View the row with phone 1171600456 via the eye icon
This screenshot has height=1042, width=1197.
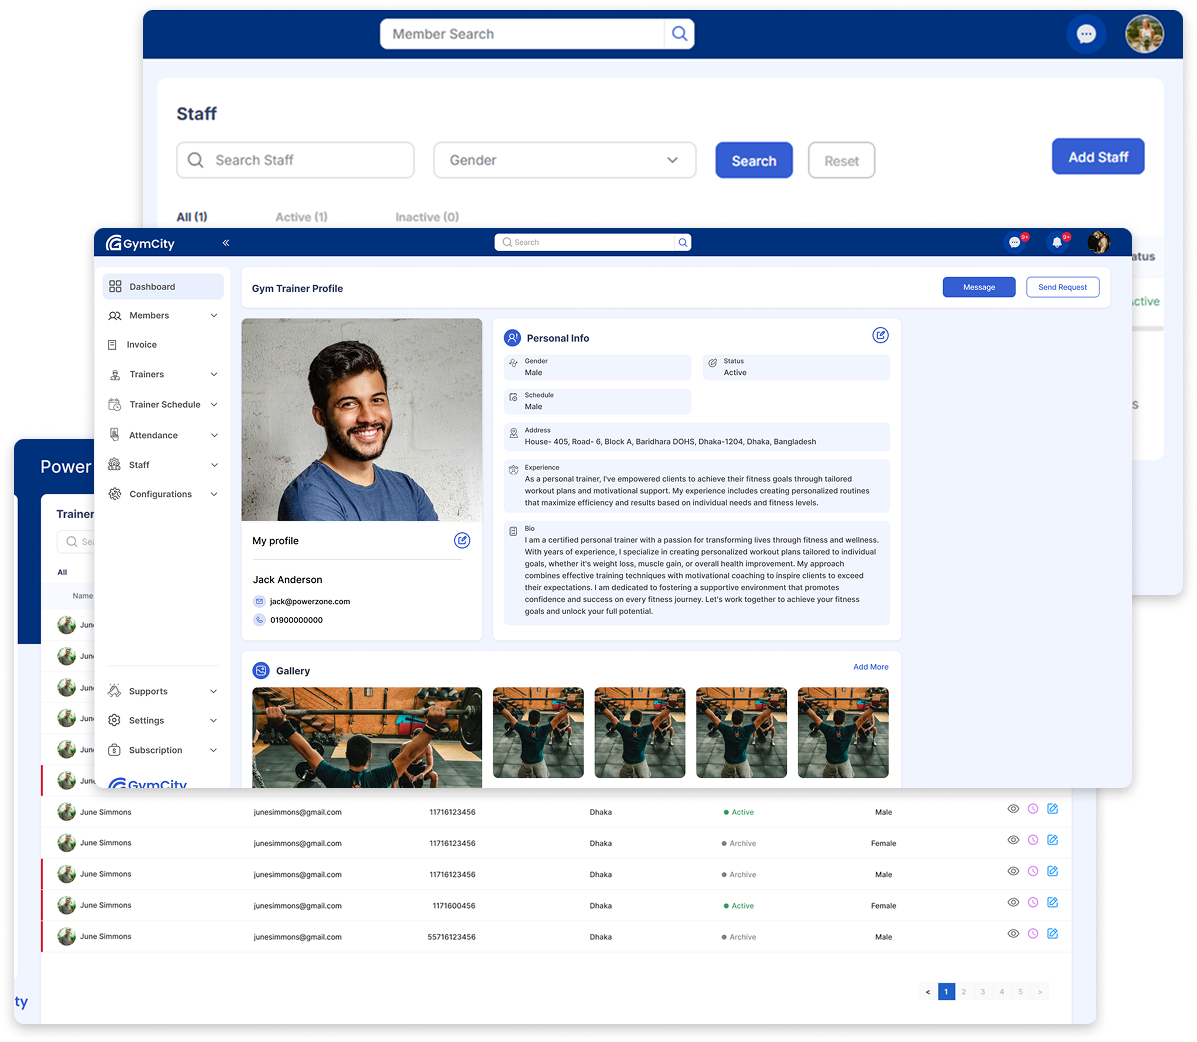coord(1013,903)
